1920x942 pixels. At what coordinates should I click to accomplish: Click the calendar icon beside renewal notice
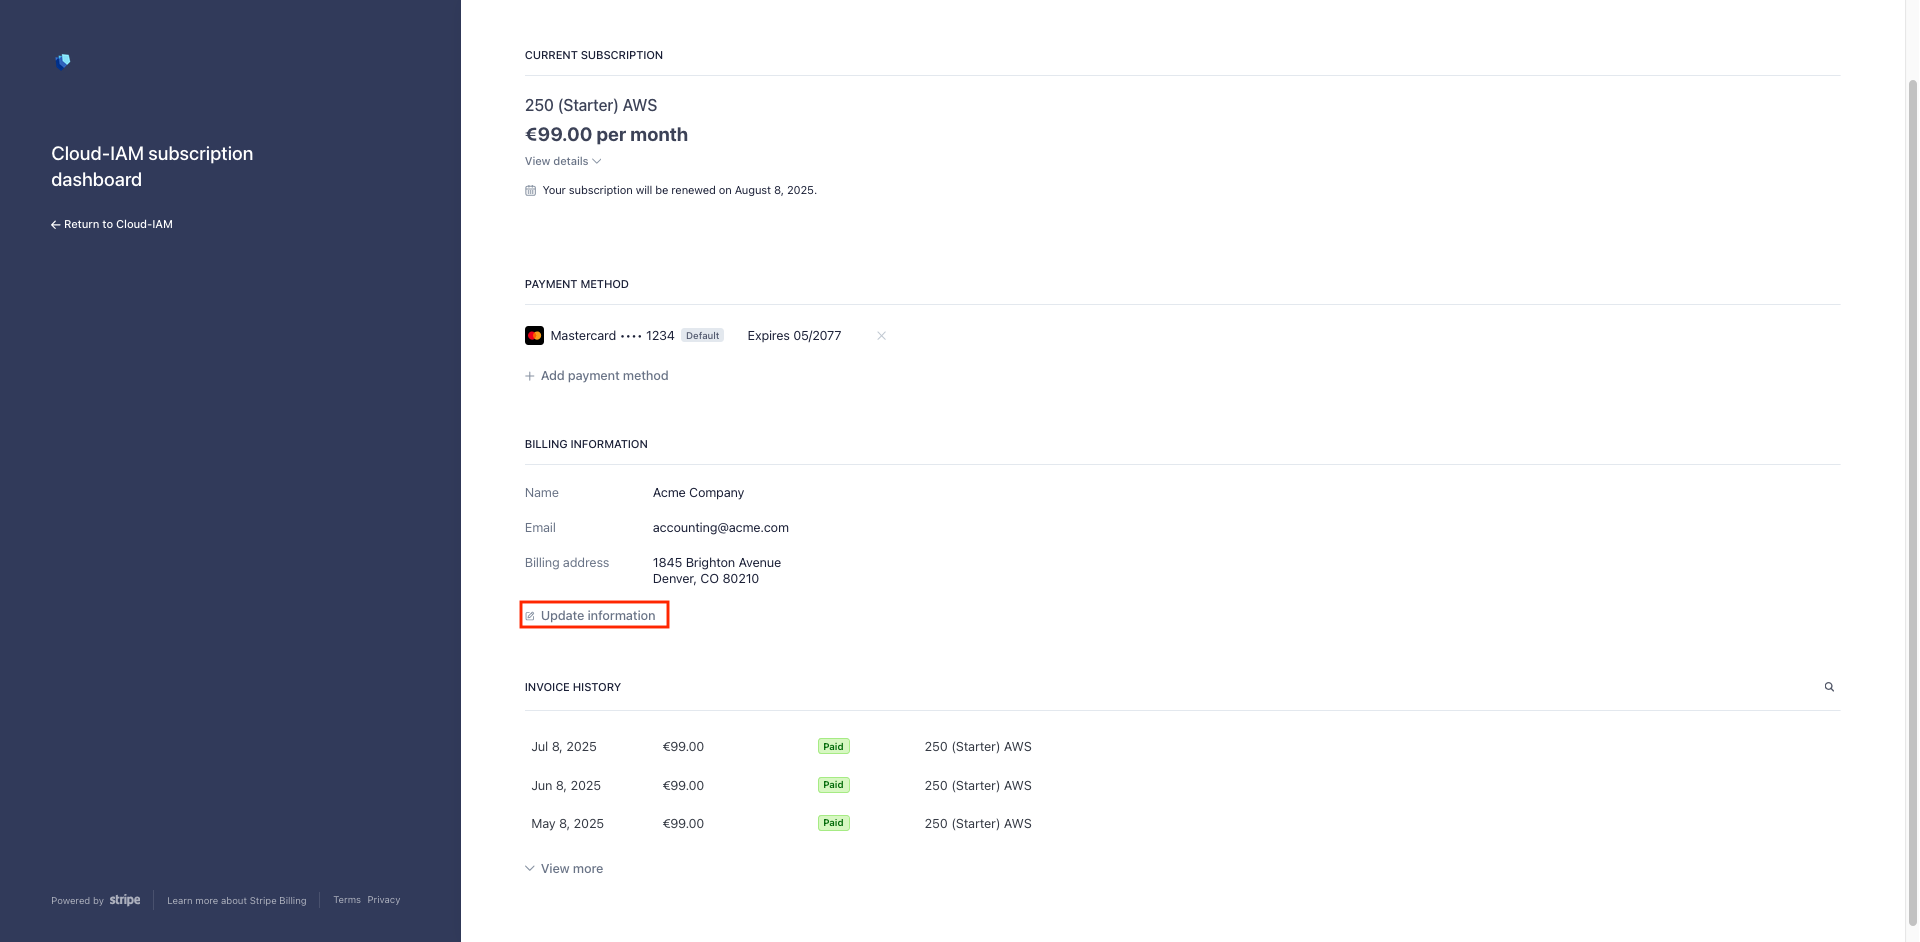530,190
